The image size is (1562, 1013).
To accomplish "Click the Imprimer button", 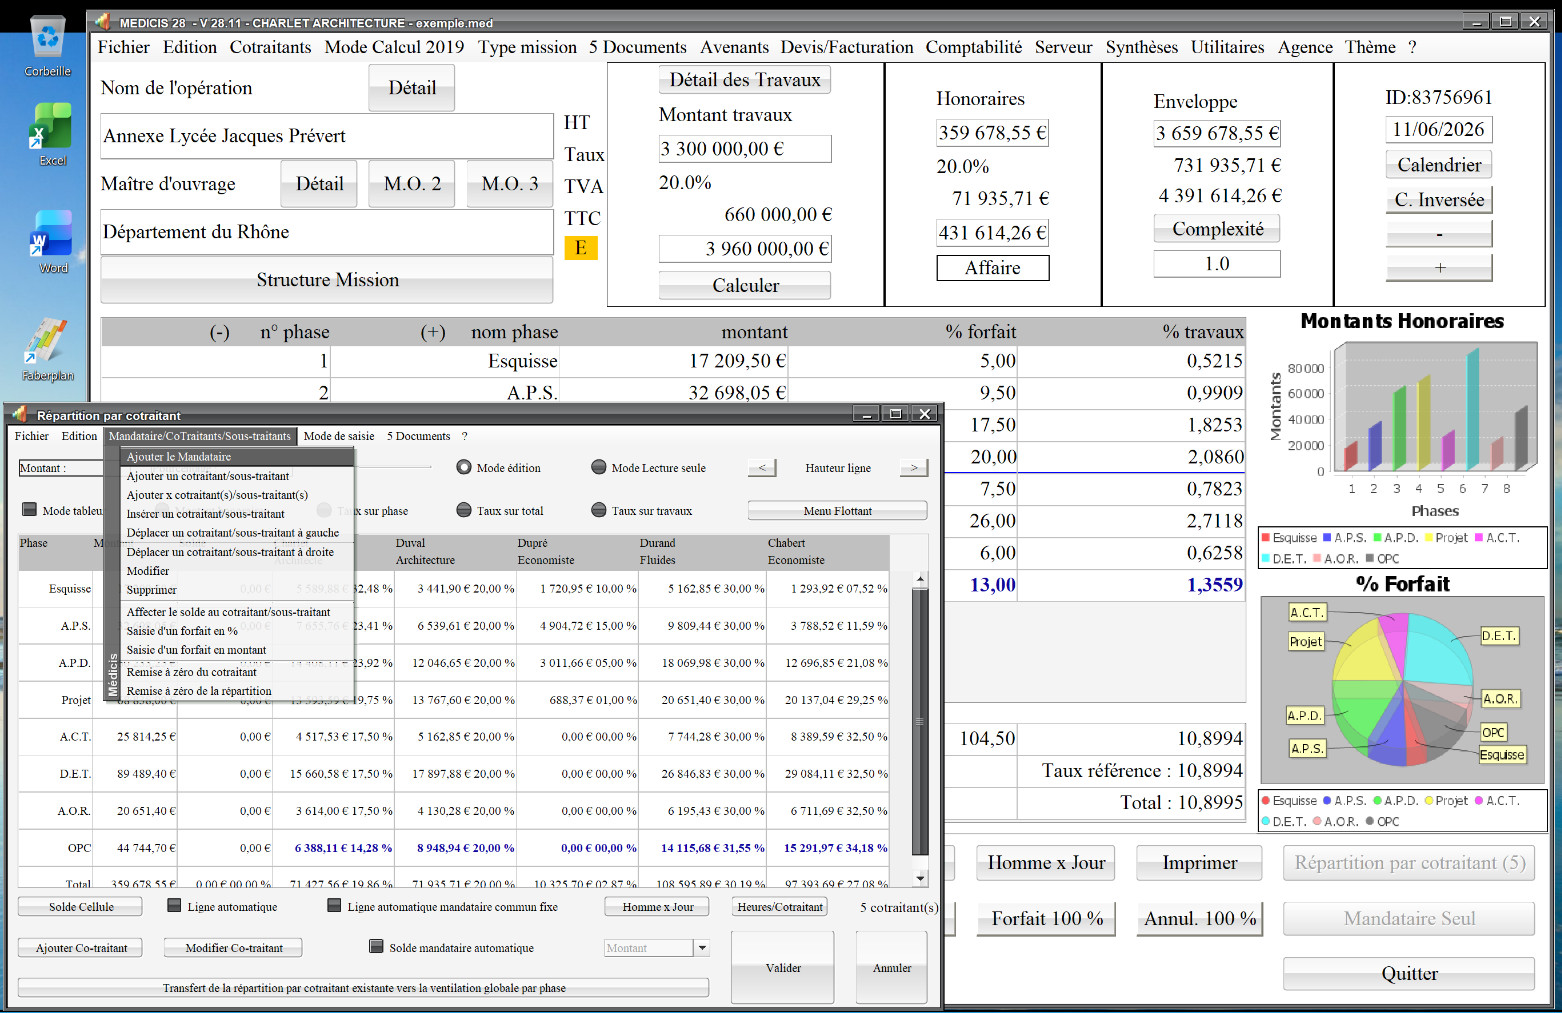I will point(1199,863).
